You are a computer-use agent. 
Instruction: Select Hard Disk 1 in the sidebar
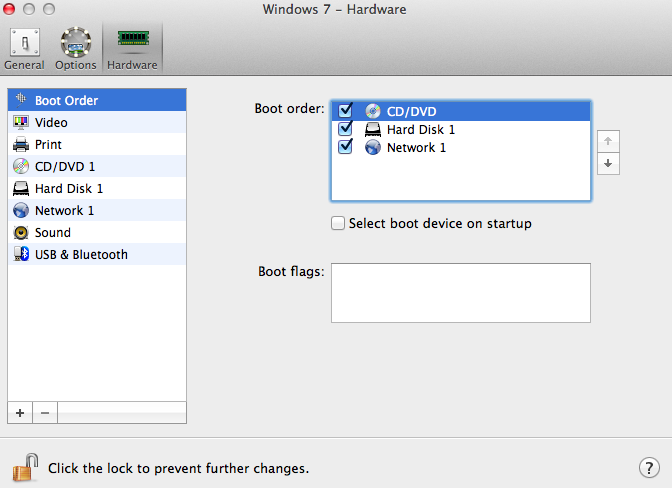point(97,189)
